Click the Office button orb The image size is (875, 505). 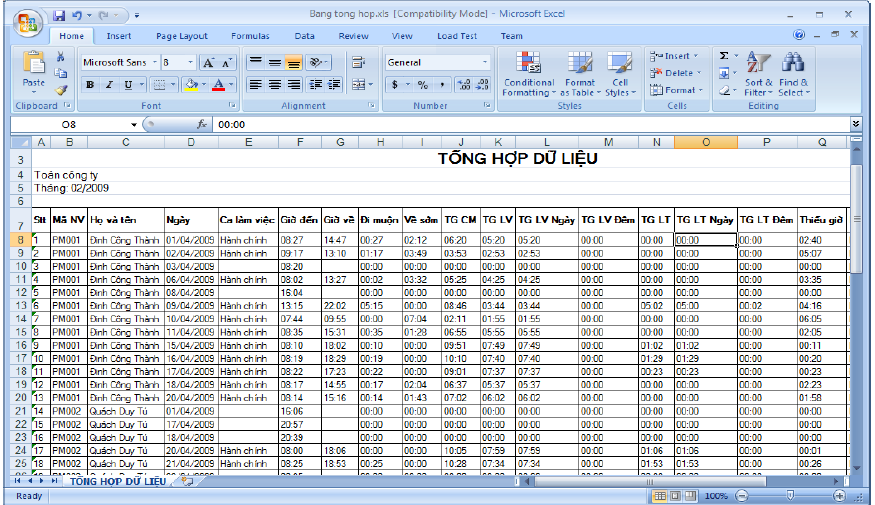coord(28,24)
